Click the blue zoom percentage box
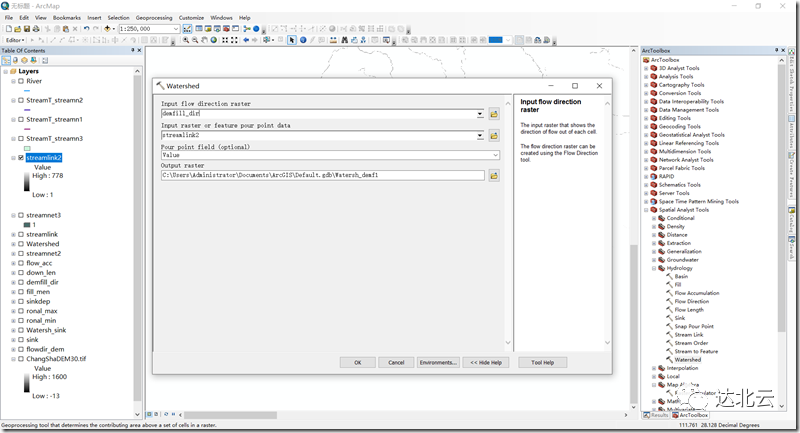 (x=495, y=40)
